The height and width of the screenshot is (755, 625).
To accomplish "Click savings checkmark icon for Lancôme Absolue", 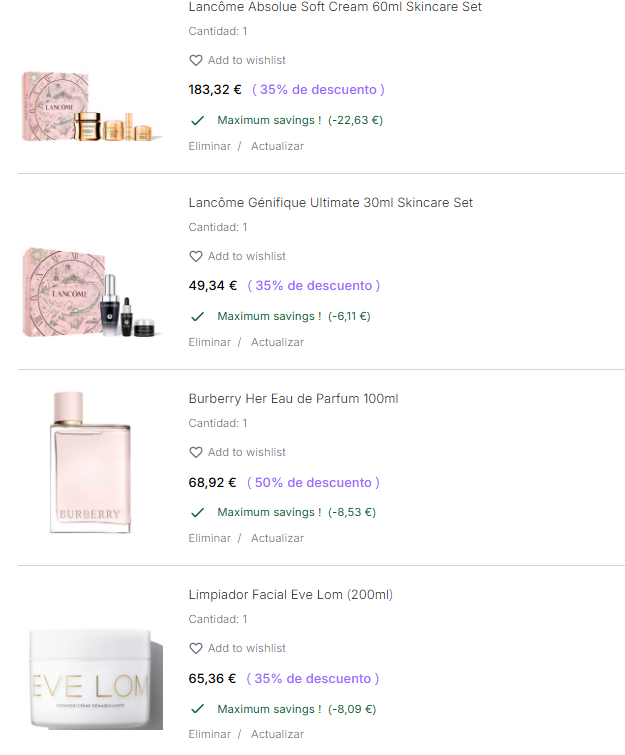I will pyautogui.click(x=197, y=120).
